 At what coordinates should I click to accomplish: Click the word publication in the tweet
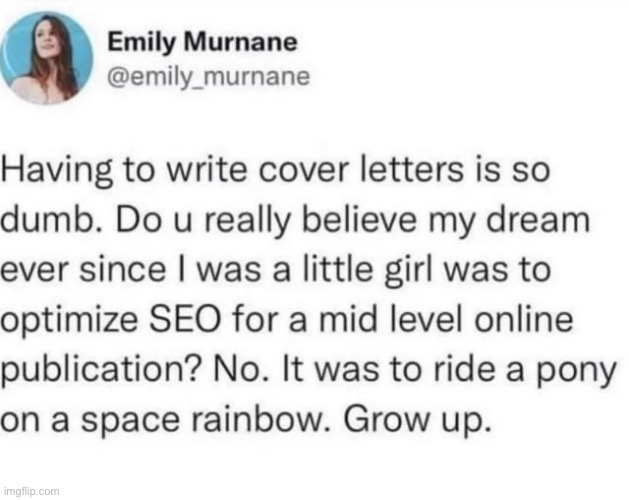(100, 370)
